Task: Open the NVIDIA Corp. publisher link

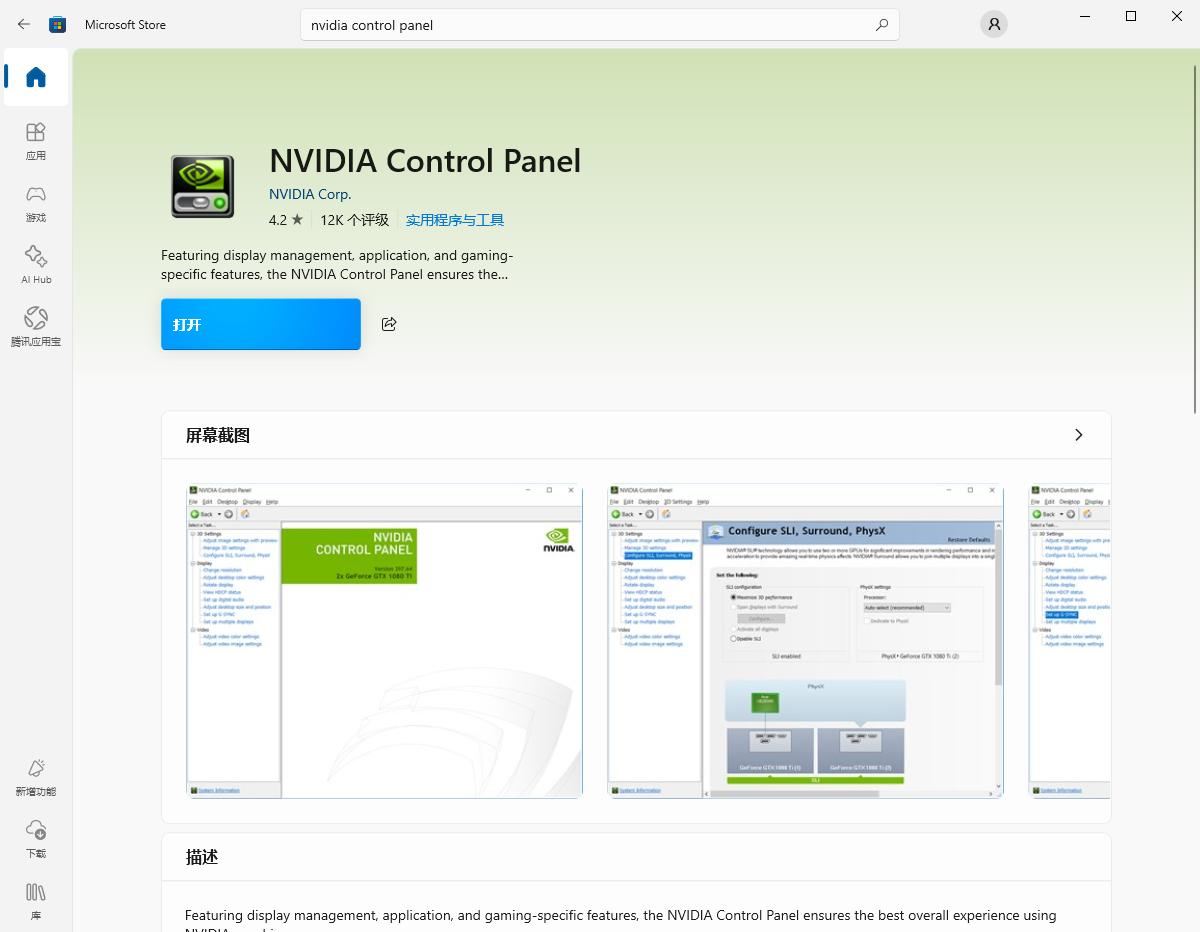Action: tap(310, 194)
